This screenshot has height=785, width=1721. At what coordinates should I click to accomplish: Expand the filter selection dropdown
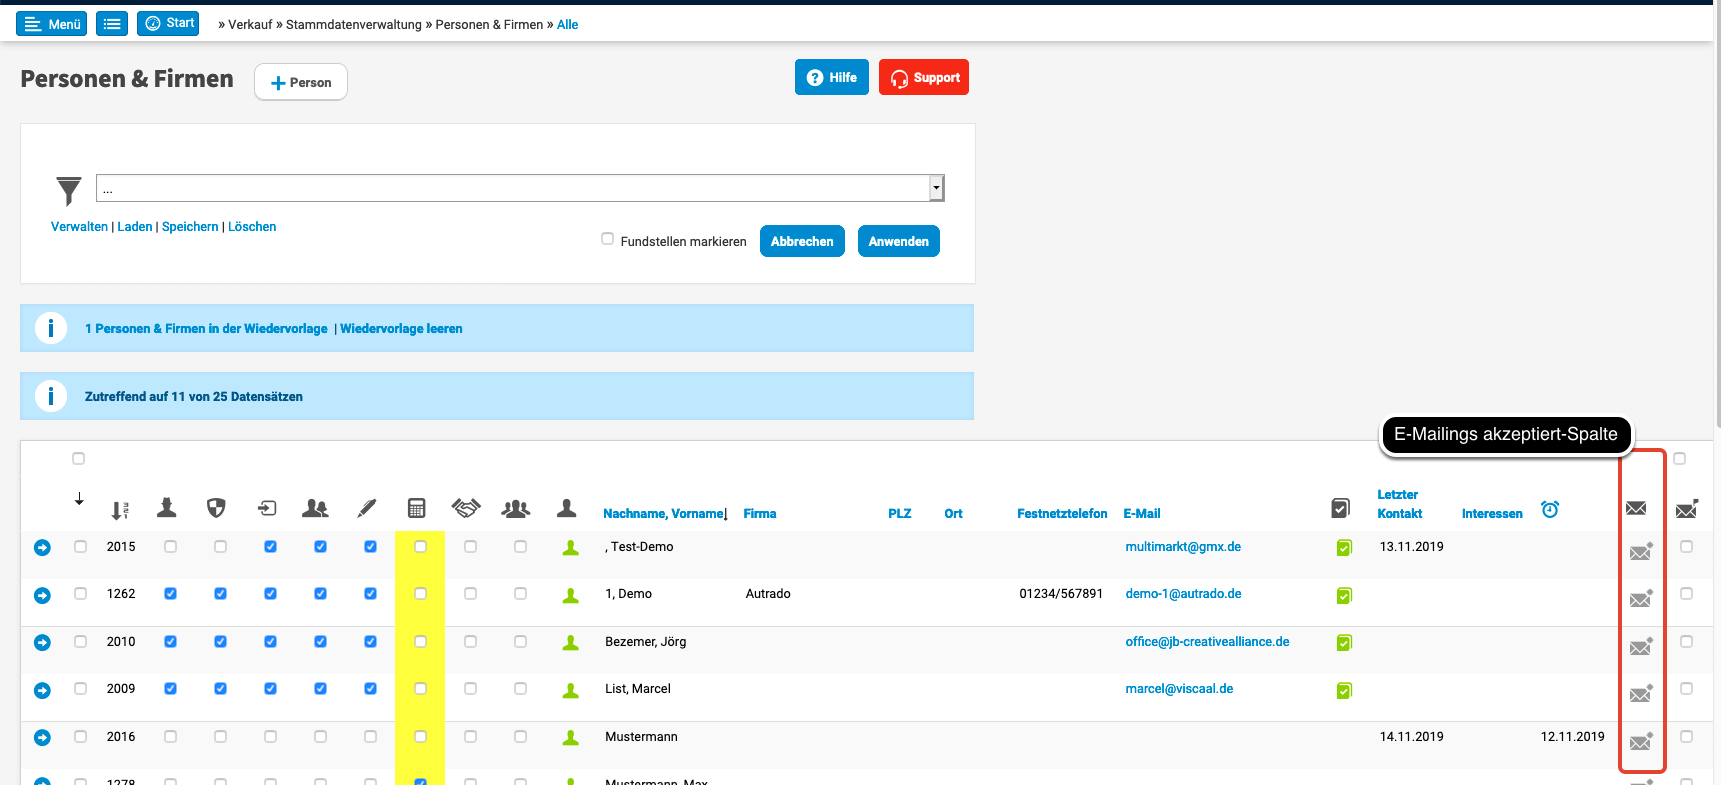[936, 188]
